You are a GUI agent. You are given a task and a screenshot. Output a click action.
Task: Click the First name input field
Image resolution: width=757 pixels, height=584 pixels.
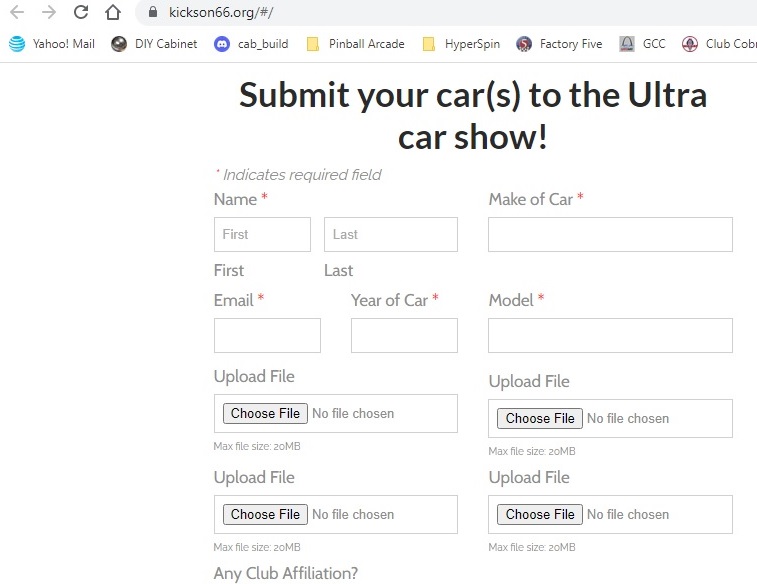pyautogui.click(x=262, y=235)
